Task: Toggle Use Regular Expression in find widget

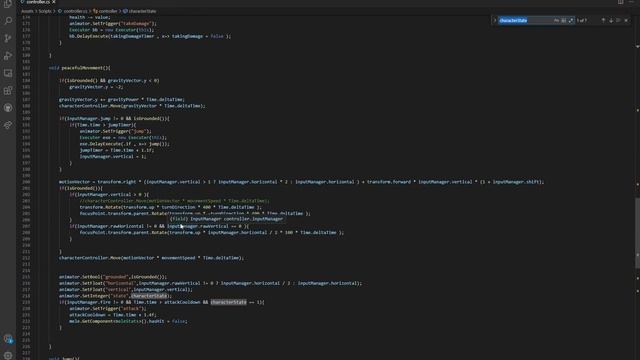Action: 571,20
